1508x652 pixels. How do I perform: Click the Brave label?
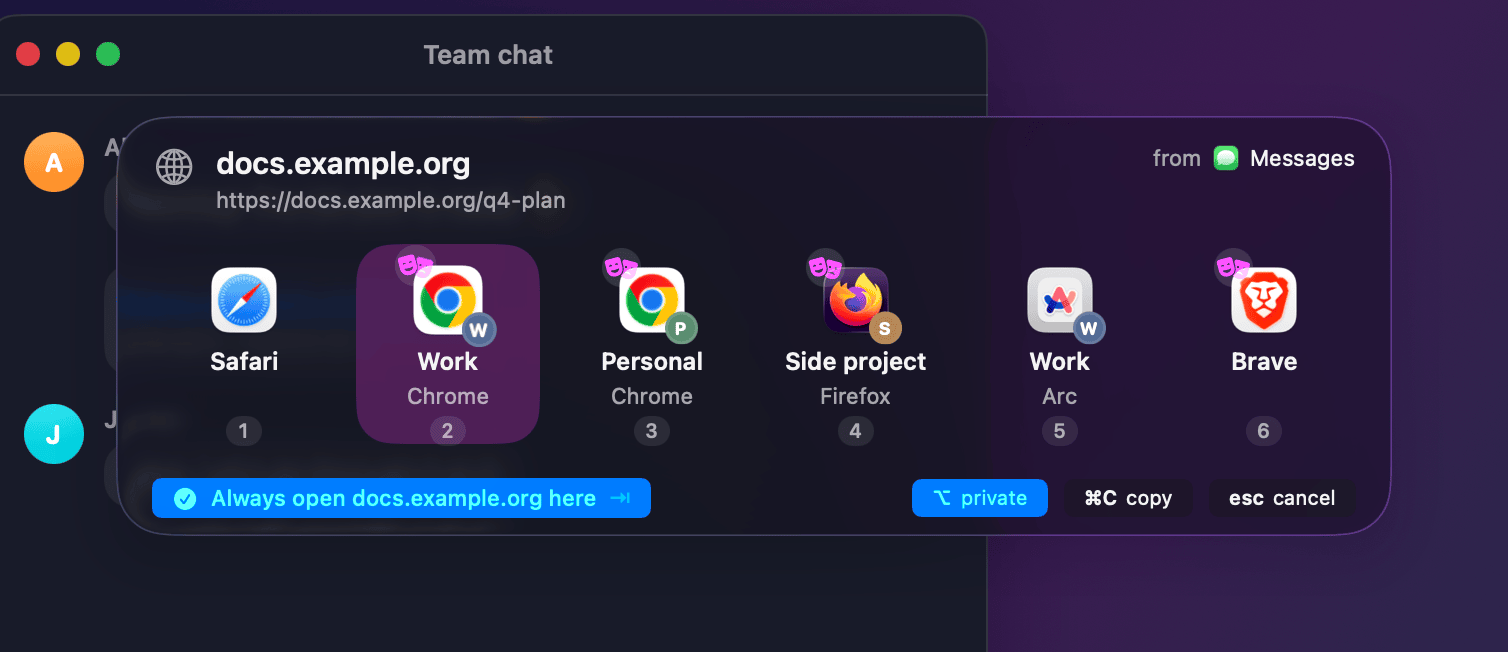[1264, 361]
